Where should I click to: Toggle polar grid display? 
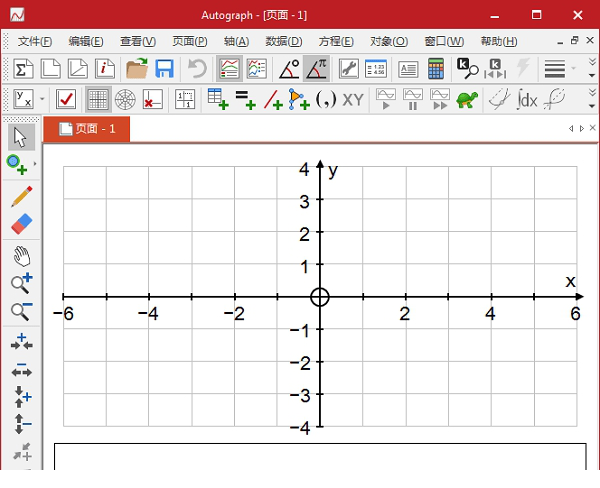(x=125, y=99)
